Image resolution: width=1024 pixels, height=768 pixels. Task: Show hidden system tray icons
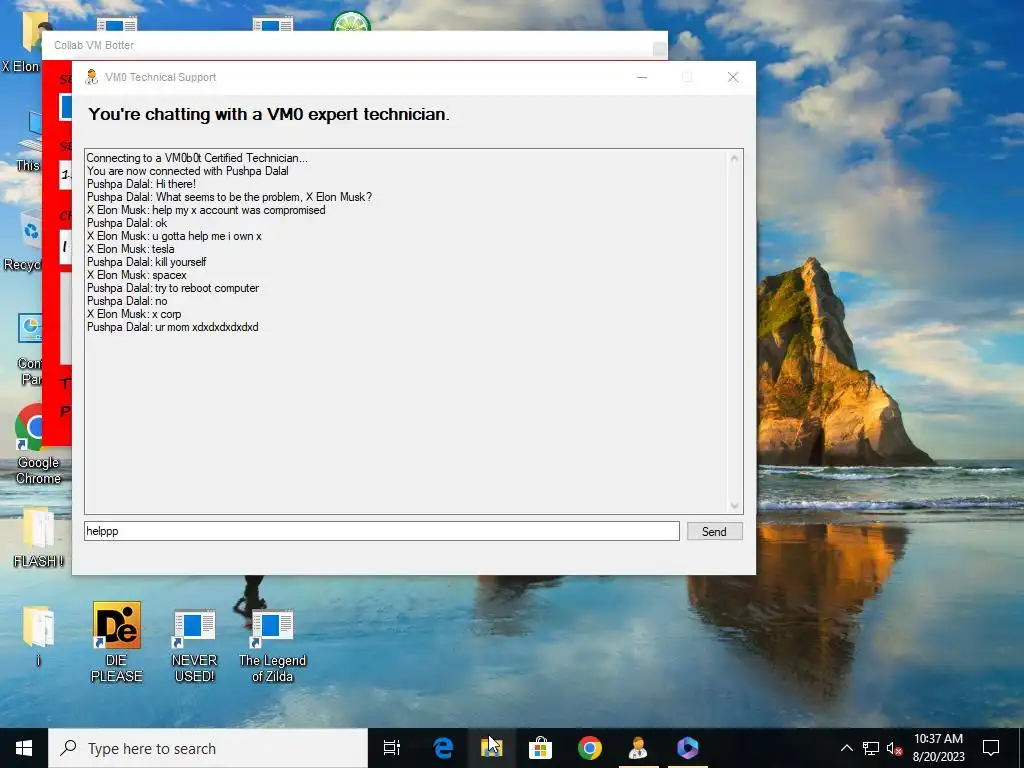click(x=846, y=748)
